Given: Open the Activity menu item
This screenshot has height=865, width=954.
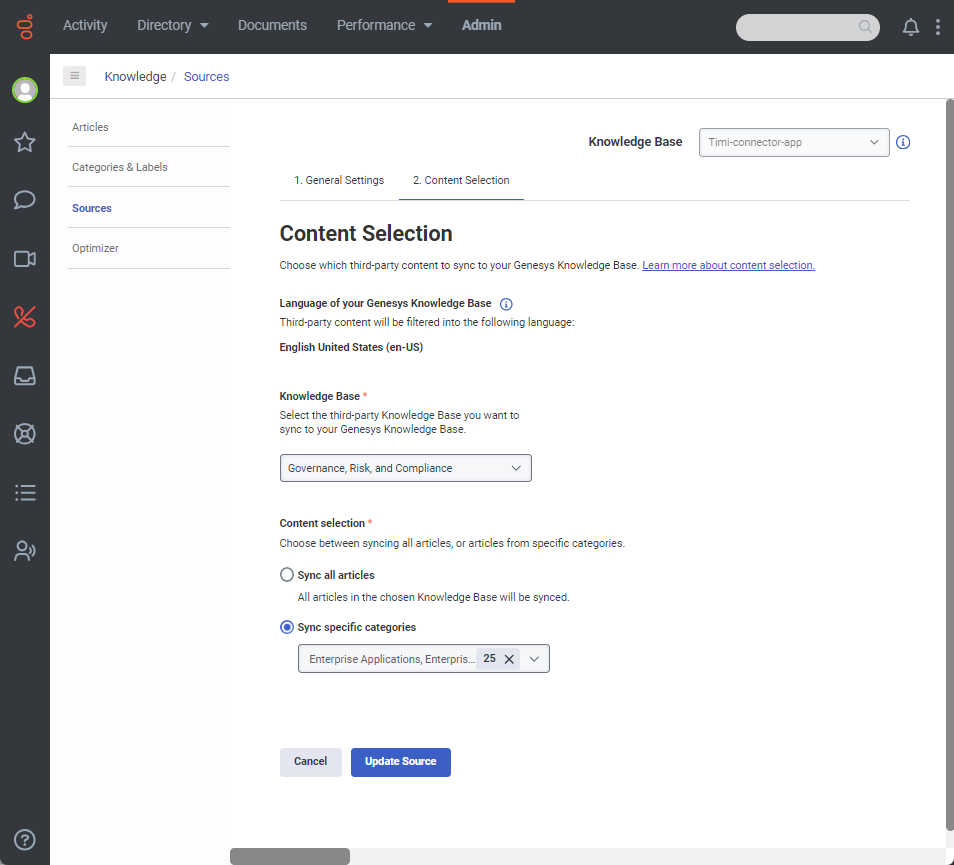Looking at the screenshot, I should click(x=85, y=25).
